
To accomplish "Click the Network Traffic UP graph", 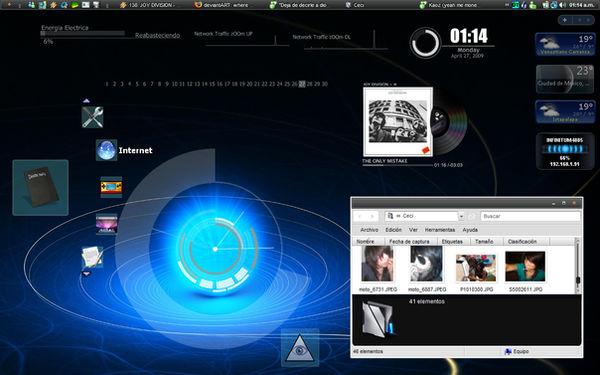I will click(x=247, y=40).
